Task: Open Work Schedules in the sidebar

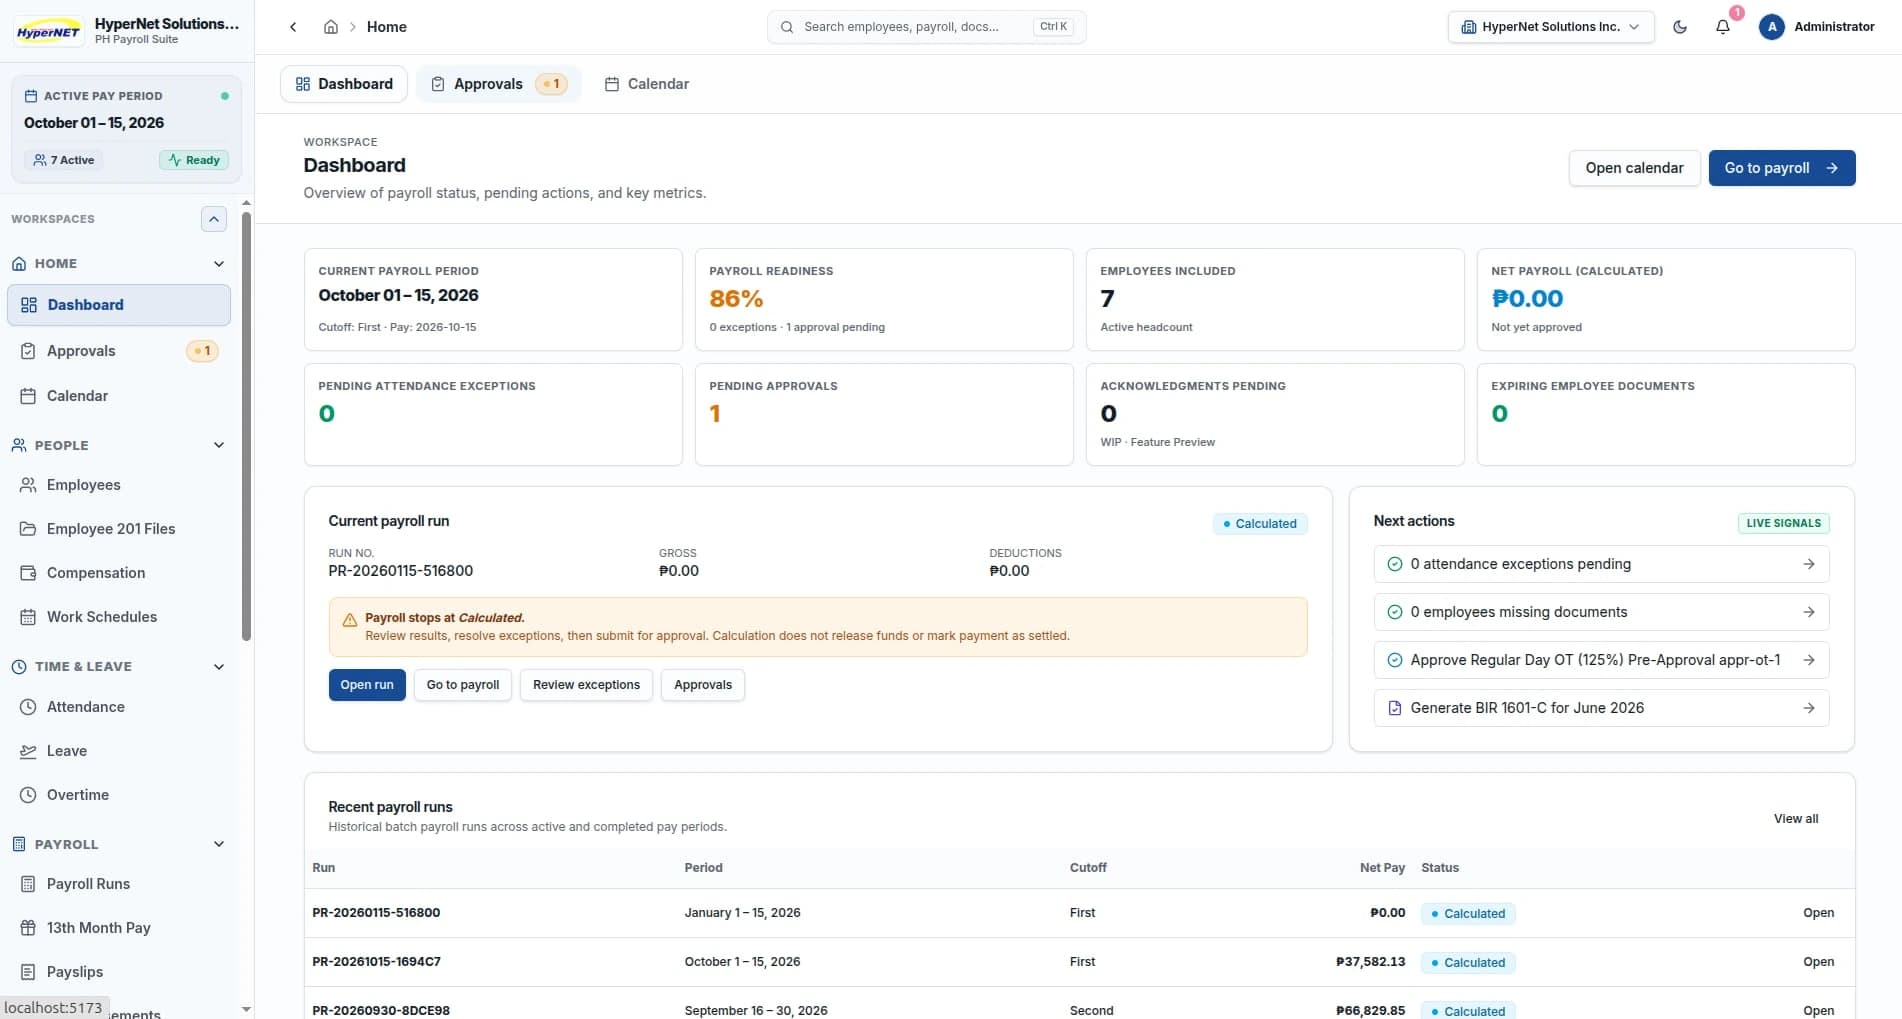Action: coord(119,617)
